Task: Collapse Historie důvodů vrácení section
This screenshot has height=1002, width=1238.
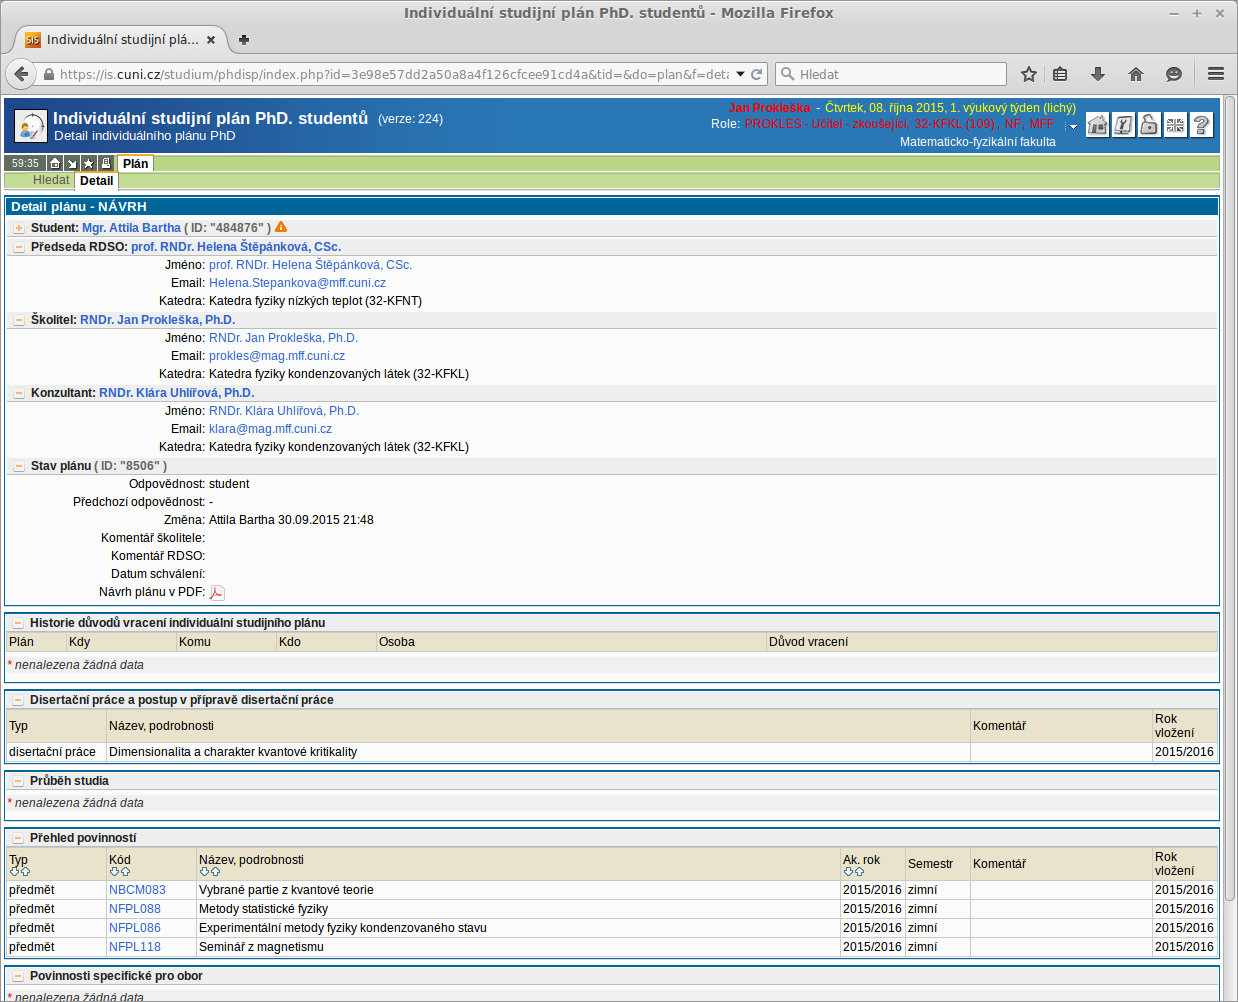Action: coord(18,623)
